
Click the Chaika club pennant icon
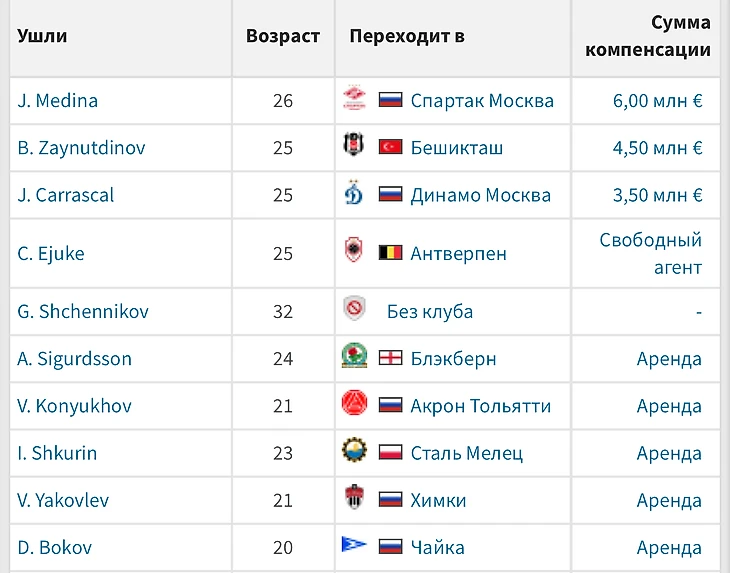click(354, 546)
